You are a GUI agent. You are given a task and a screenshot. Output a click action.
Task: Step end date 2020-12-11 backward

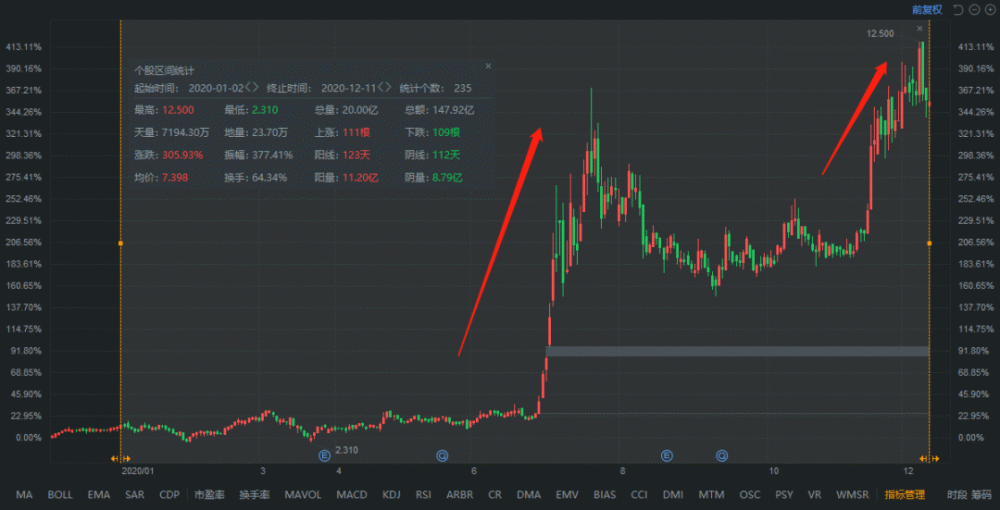click(x=381, y=88)
